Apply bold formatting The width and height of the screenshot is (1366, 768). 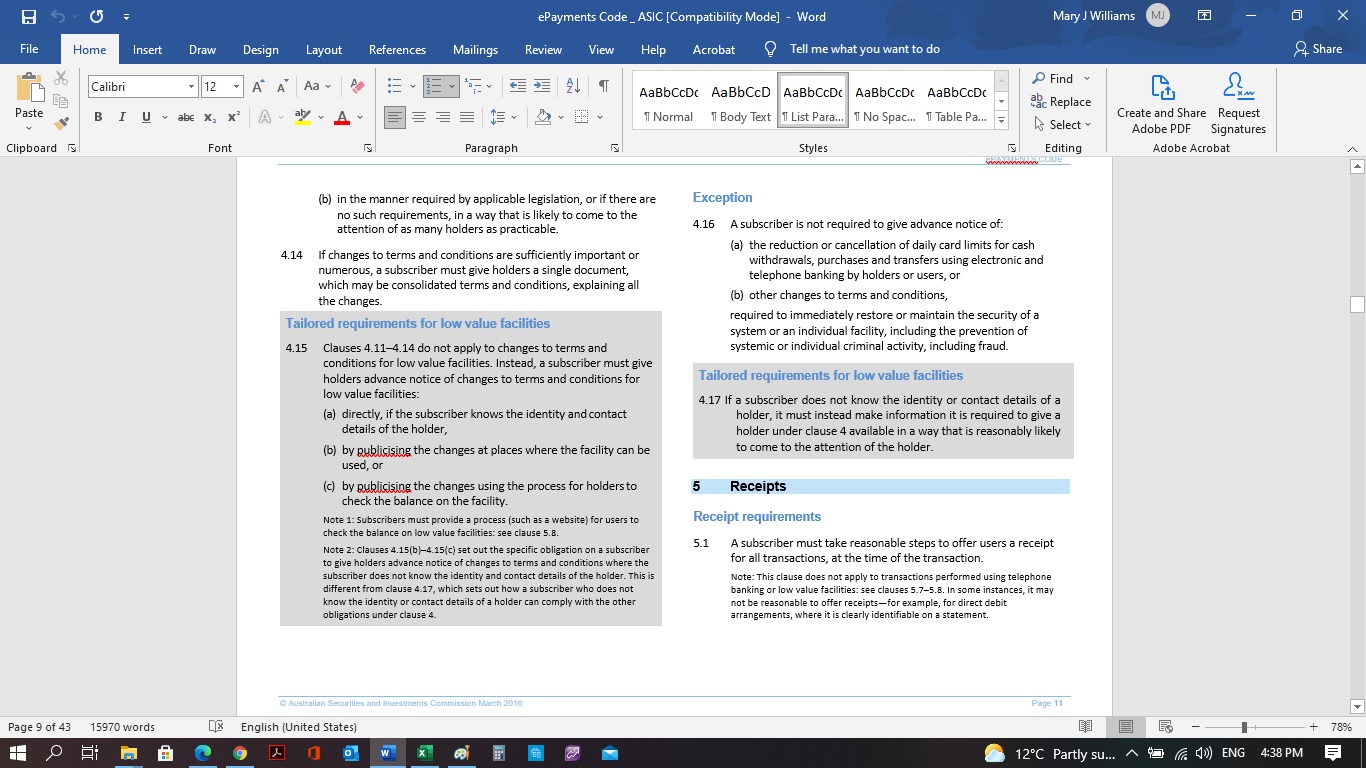click(x=97, y=117)
